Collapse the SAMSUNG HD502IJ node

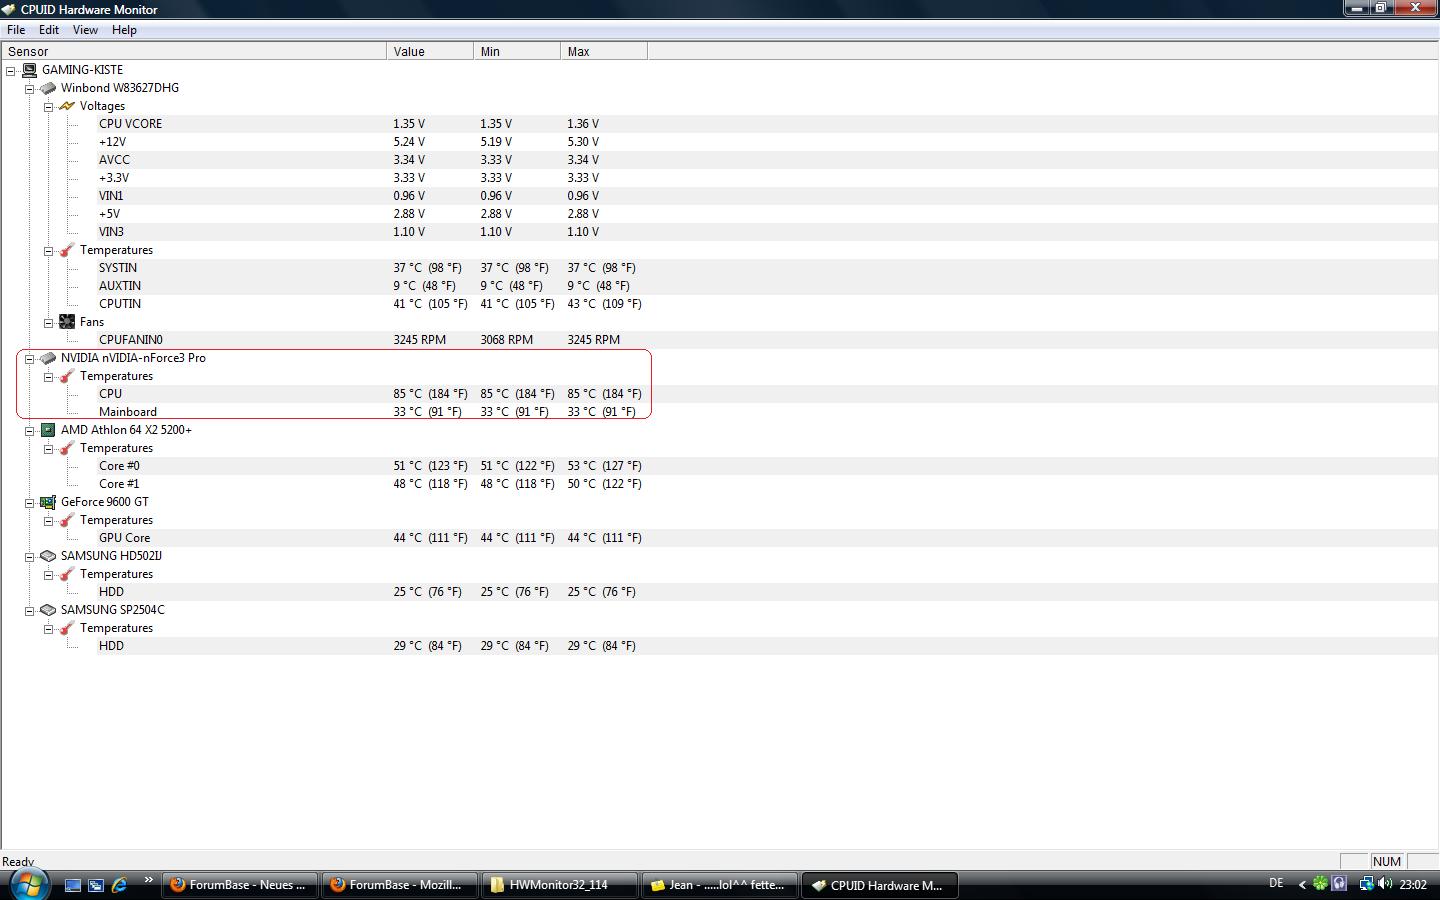pos(30,557)
